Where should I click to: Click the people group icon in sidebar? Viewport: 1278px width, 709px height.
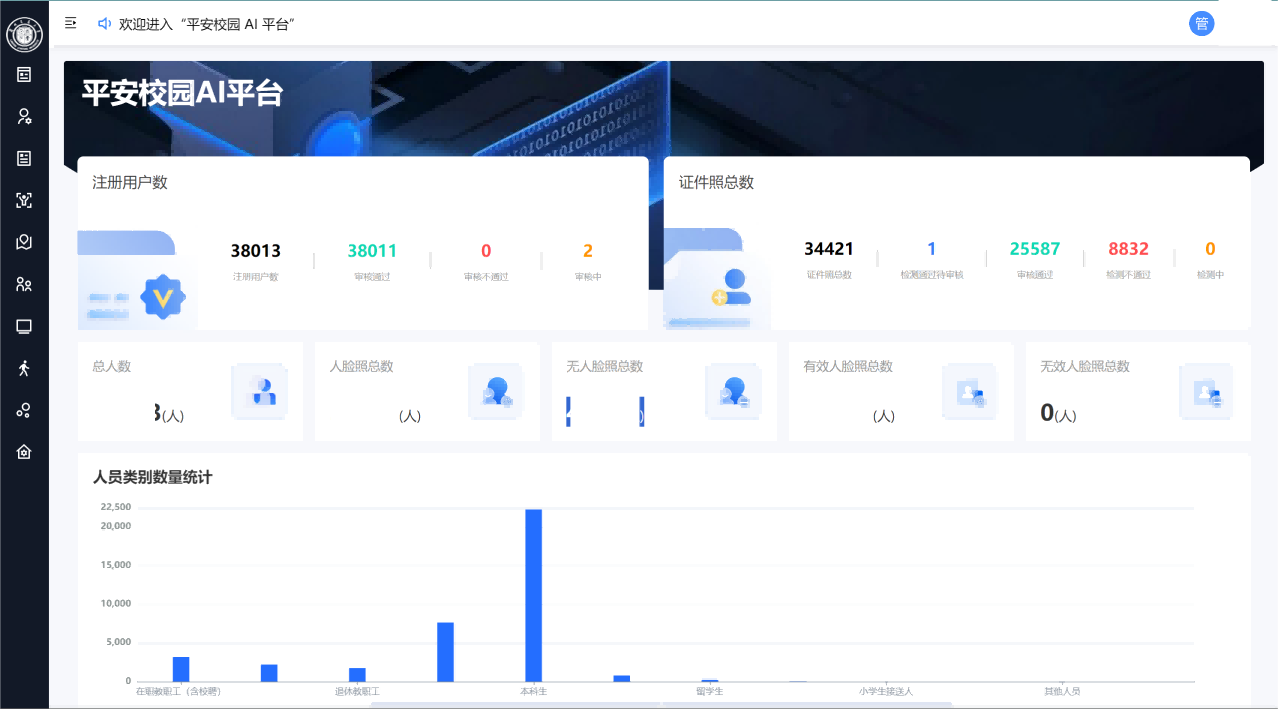(x=24, y=285)
